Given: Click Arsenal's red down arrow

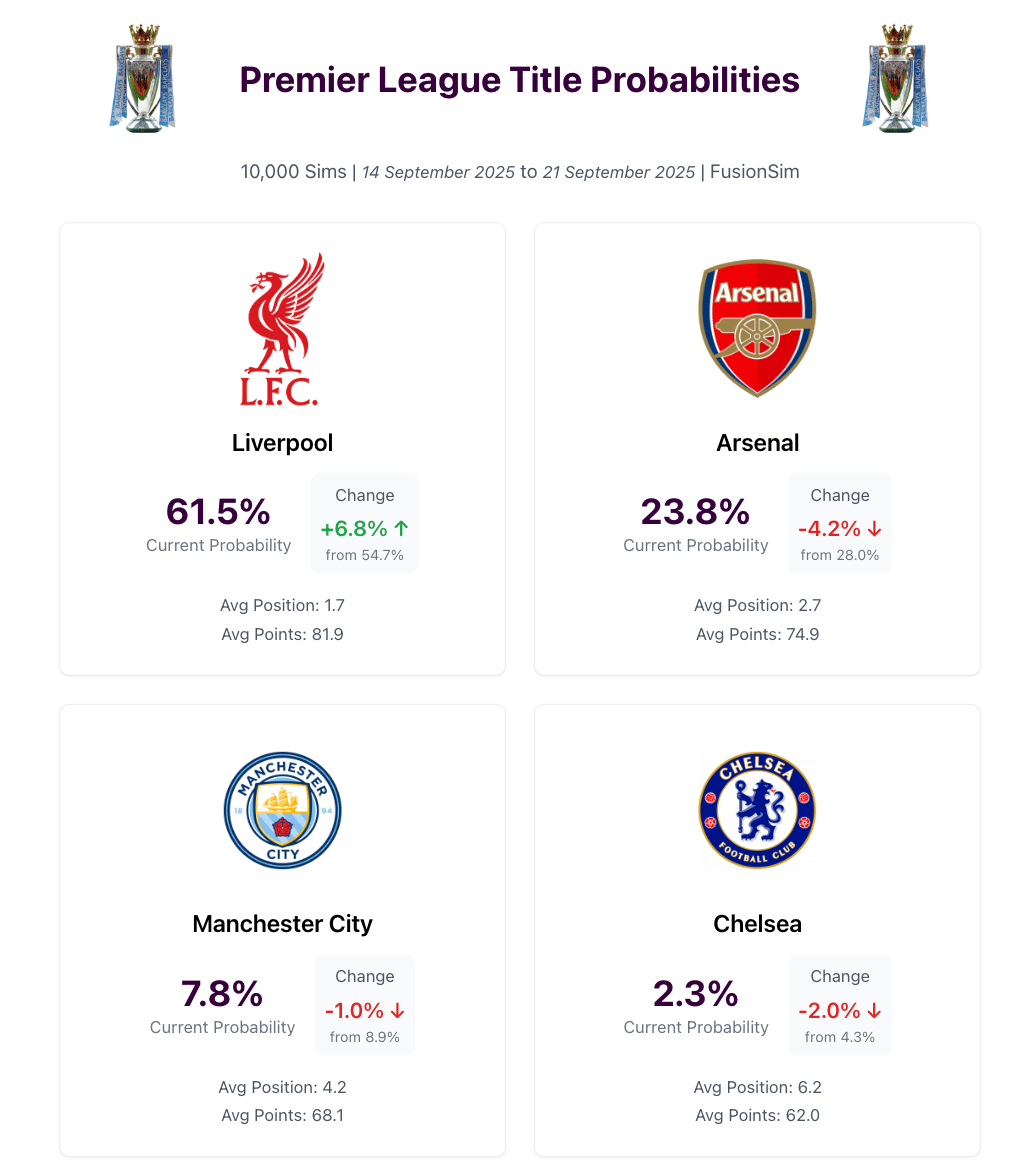Looking at the screenshot, I should pyautogui.click(x=874, y=528).
